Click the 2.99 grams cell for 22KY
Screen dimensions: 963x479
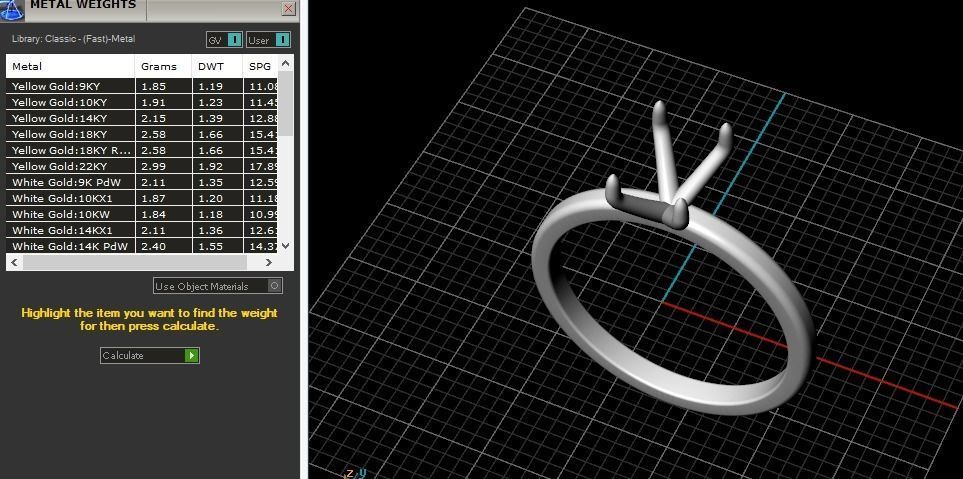click(x=163, y=166)
